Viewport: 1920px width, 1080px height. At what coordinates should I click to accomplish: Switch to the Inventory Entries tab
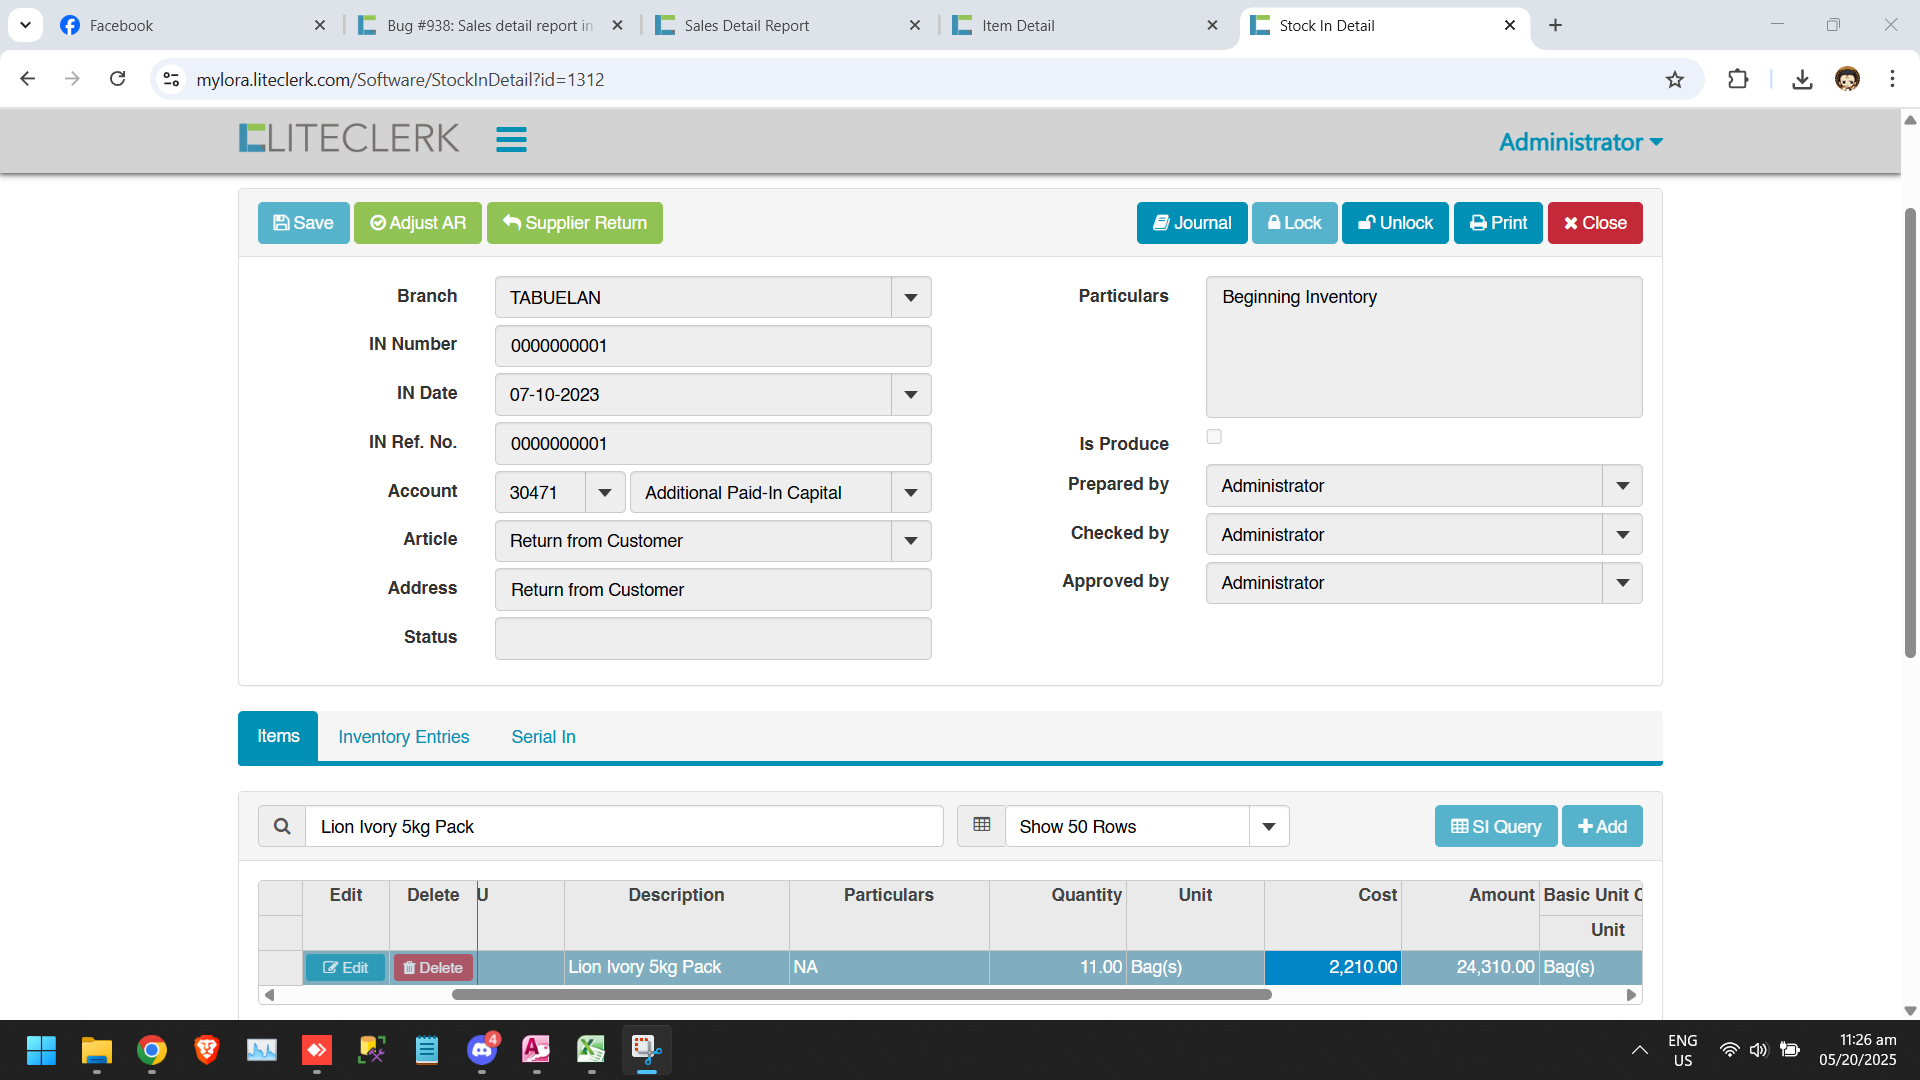[x=403, y=737]
